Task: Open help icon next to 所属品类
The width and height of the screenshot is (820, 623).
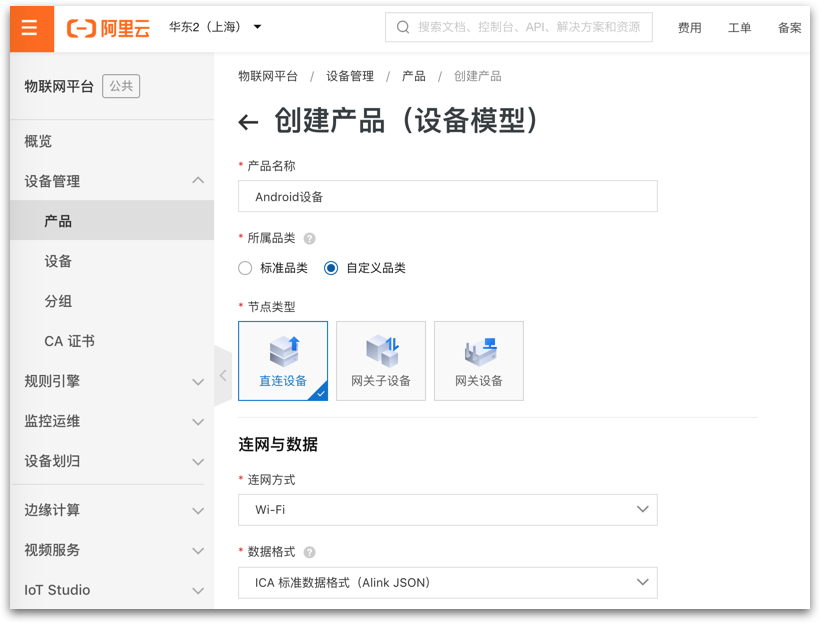Action: click(x=310, y=239)
